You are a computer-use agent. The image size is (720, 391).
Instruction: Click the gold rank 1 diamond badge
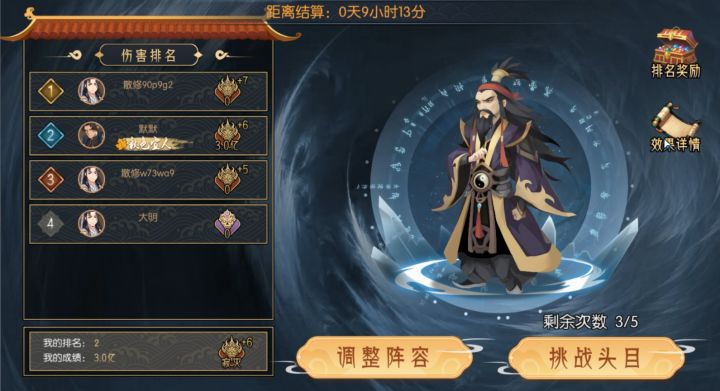[51, 91]
